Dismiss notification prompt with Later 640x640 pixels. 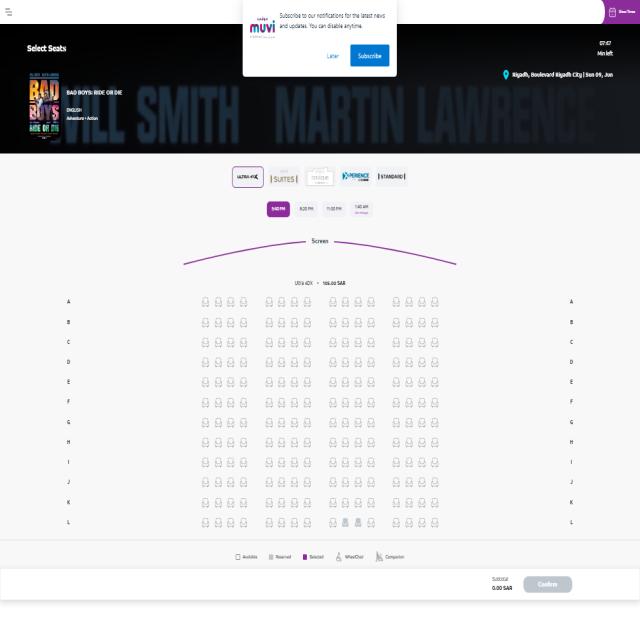click(333, 56)
